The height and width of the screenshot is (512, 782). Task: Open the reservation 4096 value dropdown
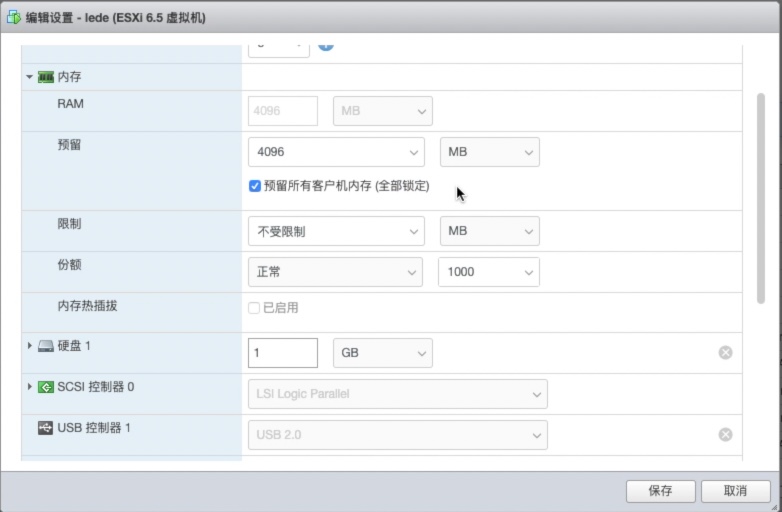click(336, 152)
